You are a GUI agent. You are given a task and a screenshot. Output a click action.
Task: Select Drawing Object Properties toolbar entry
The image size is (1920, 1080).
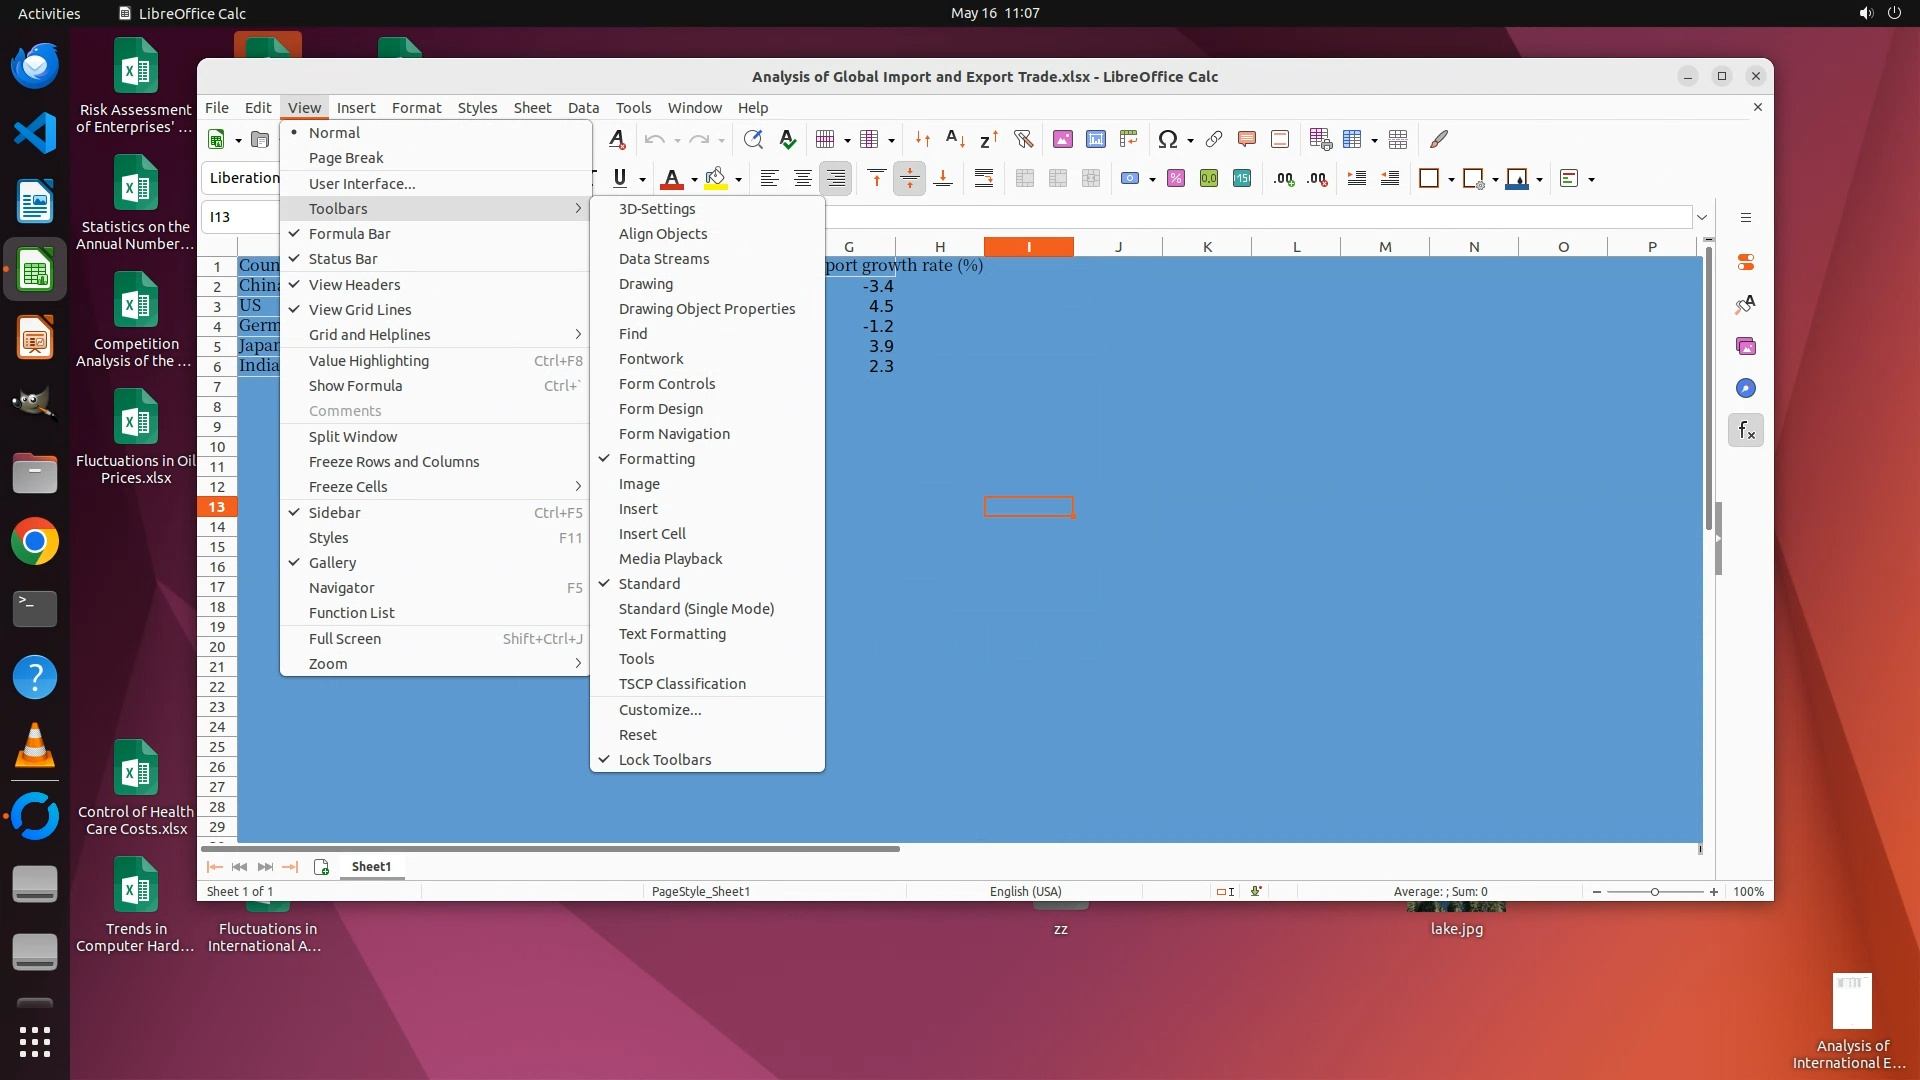(706, 309)
